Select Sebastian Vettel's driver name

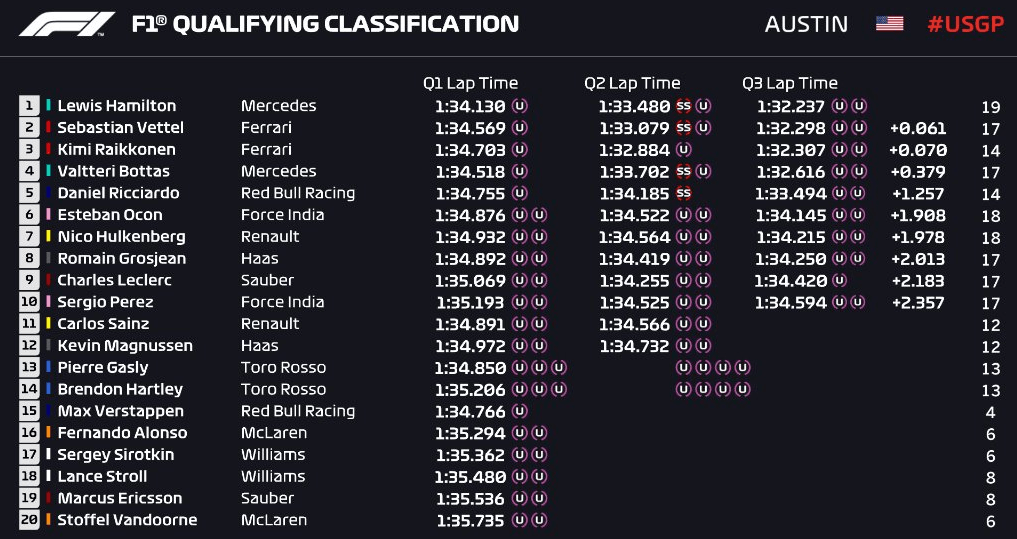click(x=121, y=127)
